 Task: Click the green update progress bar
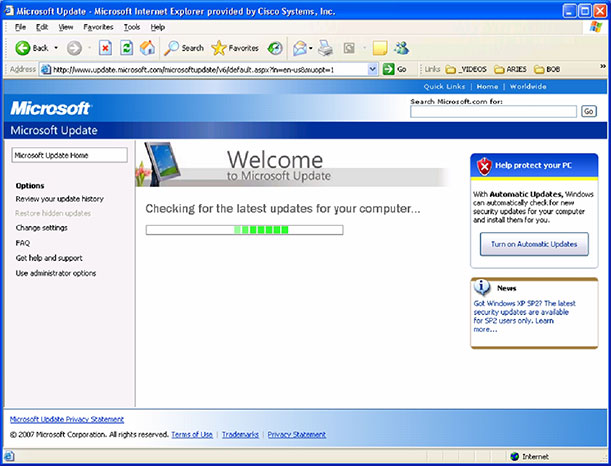244,230
